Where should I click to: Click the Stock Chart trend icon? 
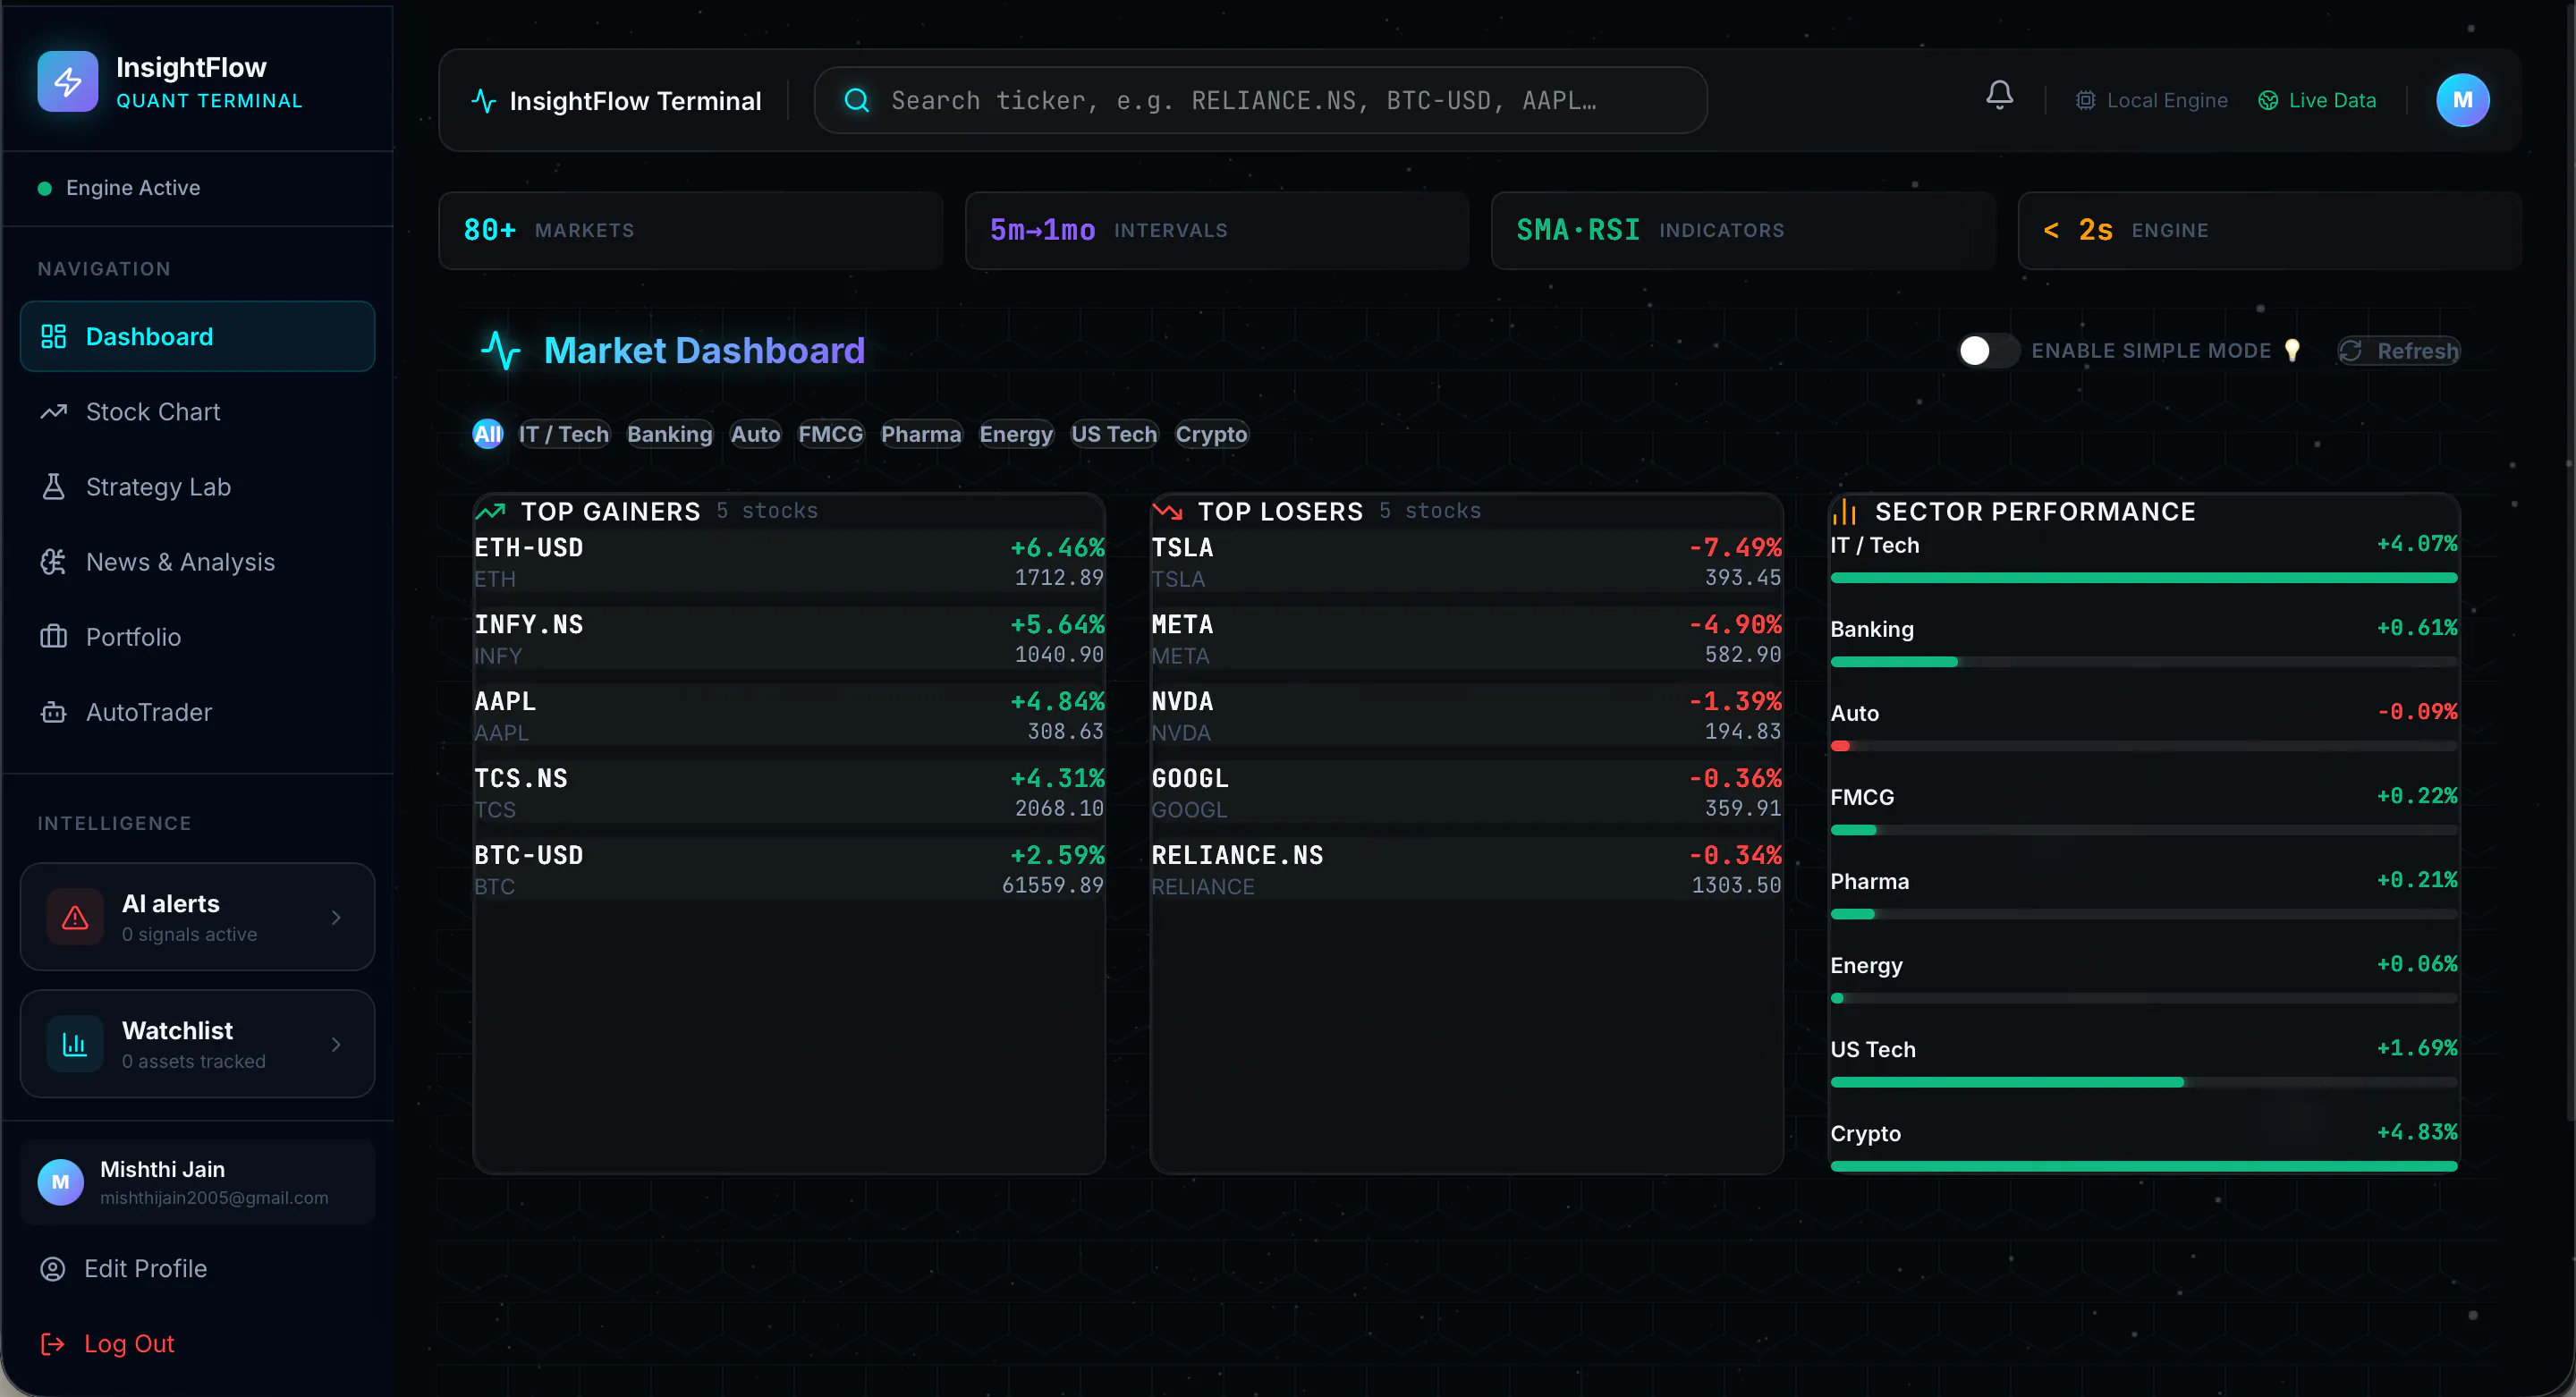pos(53,411)
